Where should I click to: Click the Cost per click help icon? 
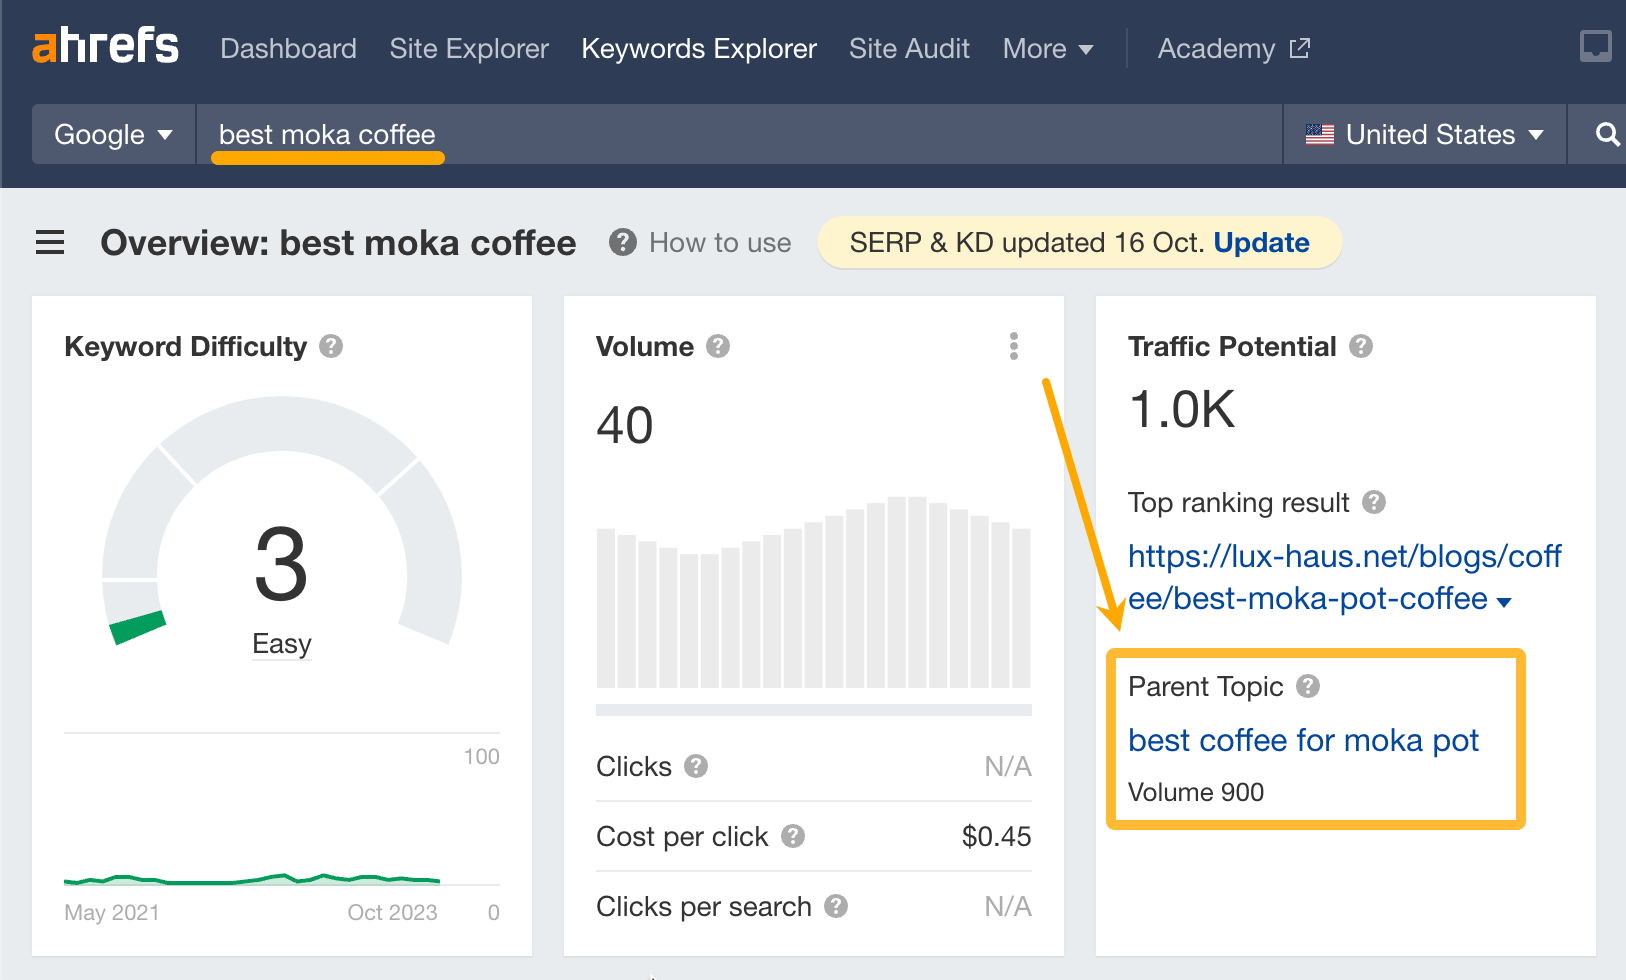pyautogui.click(x=793, y=836)
